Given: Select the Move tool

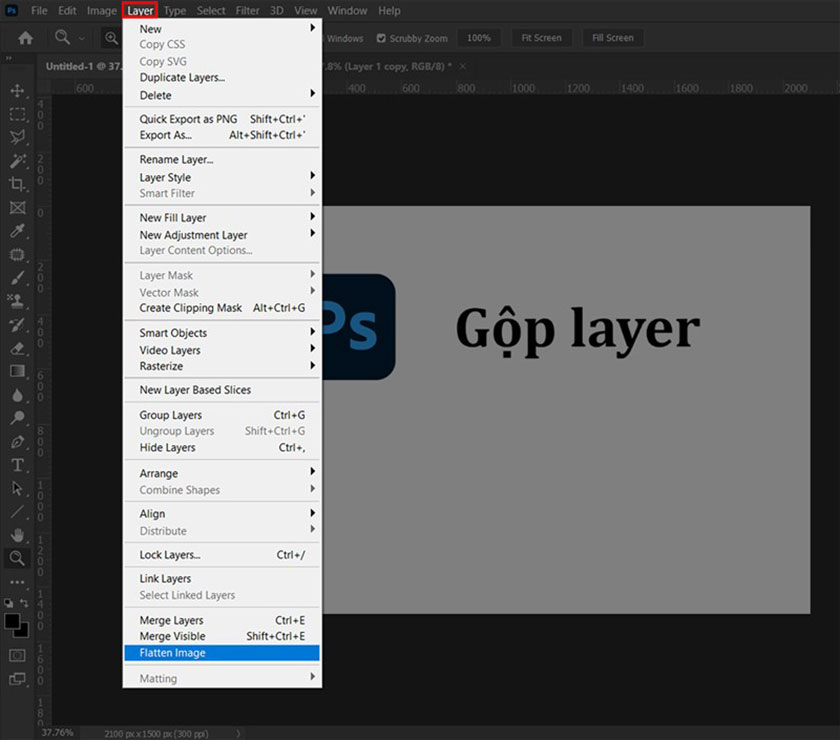Looking at the screenshot, I should coord(17,91).
